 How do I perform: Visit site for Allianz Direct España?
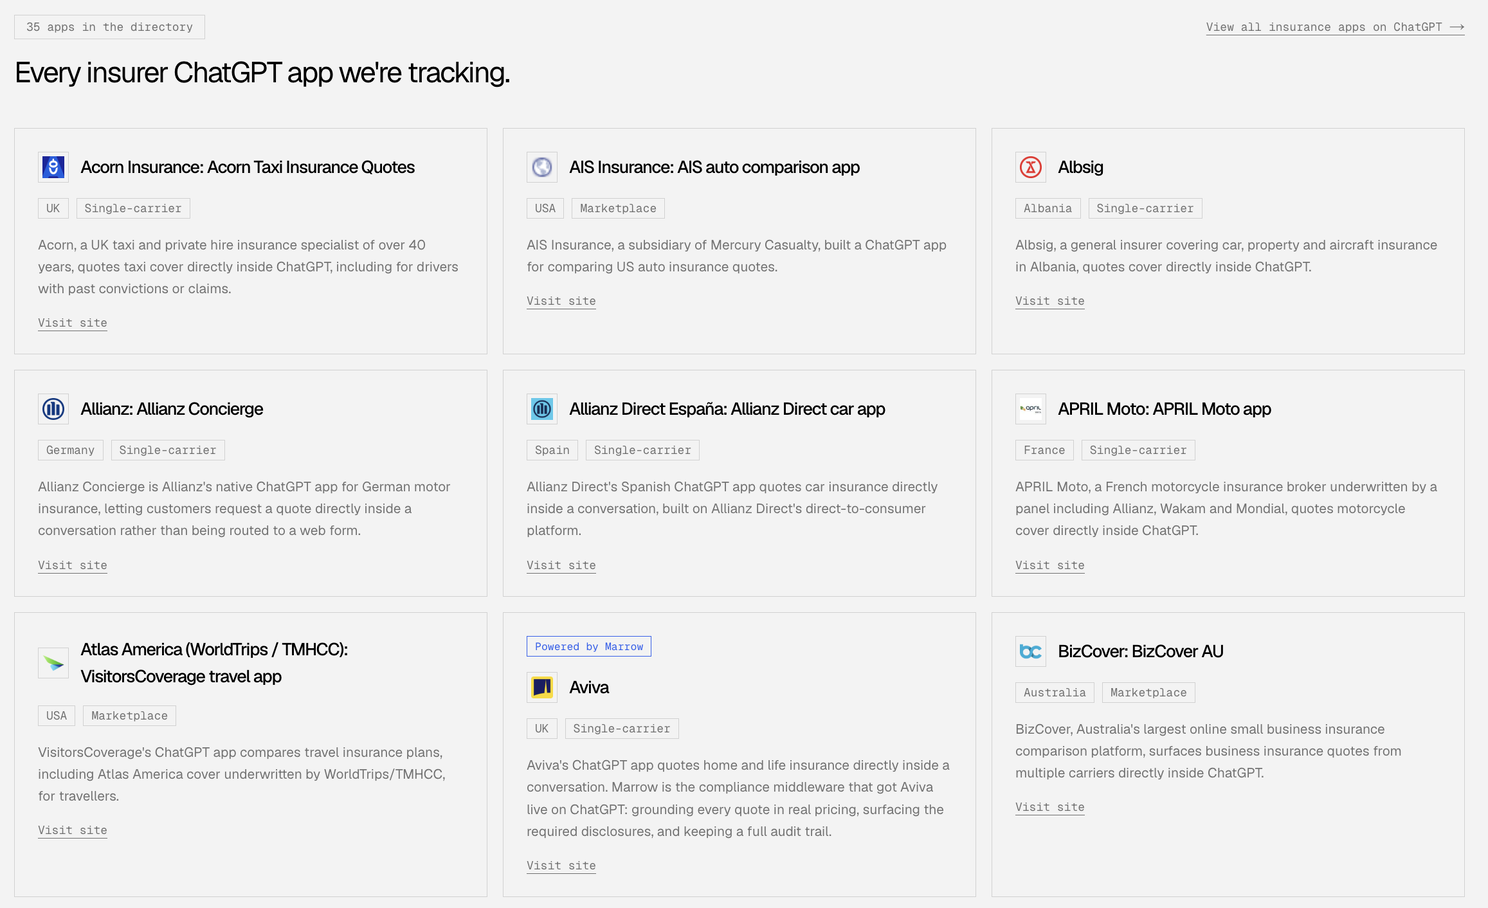[561, 565]
